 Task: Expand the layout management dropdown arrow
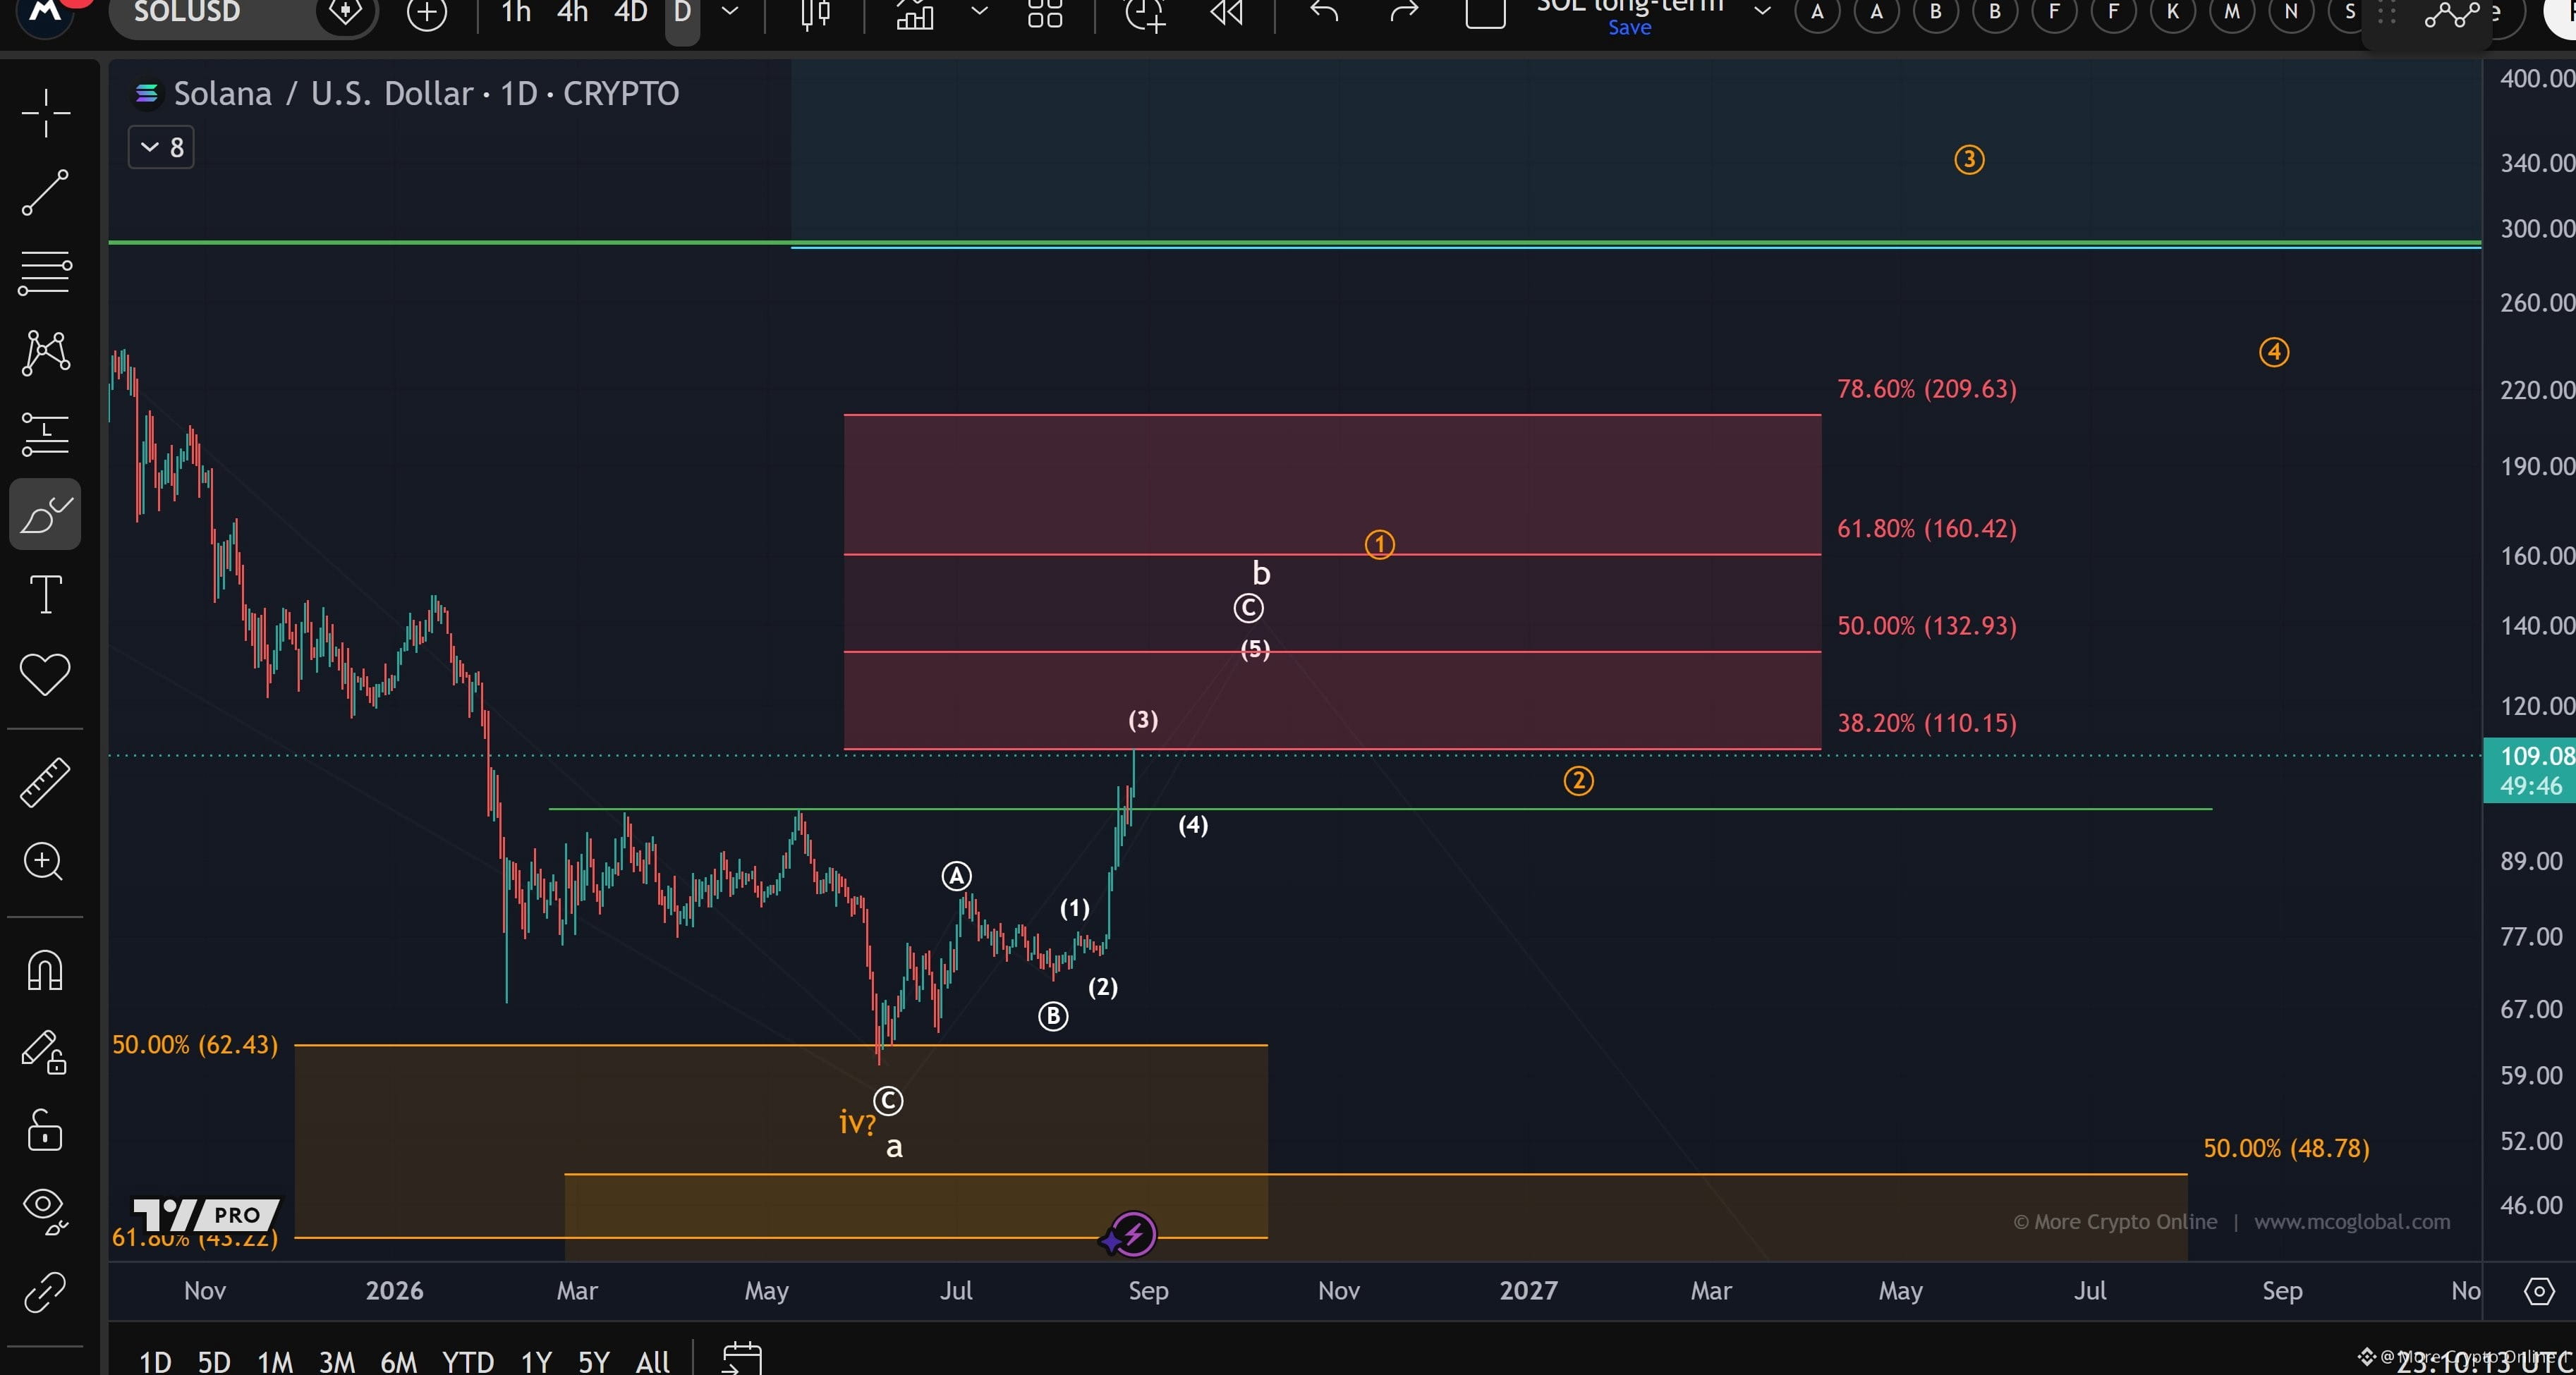point(1763,12)
